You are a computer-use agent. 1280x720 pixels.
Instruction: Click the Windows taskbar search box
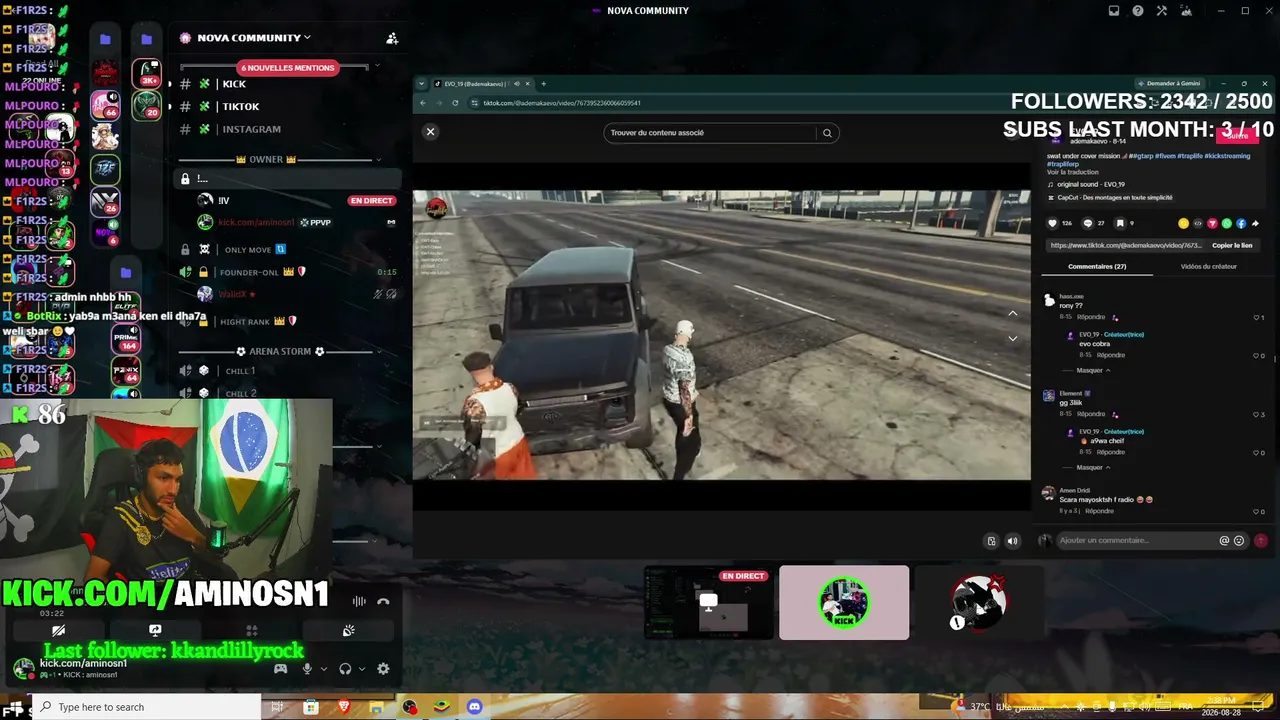148,707
